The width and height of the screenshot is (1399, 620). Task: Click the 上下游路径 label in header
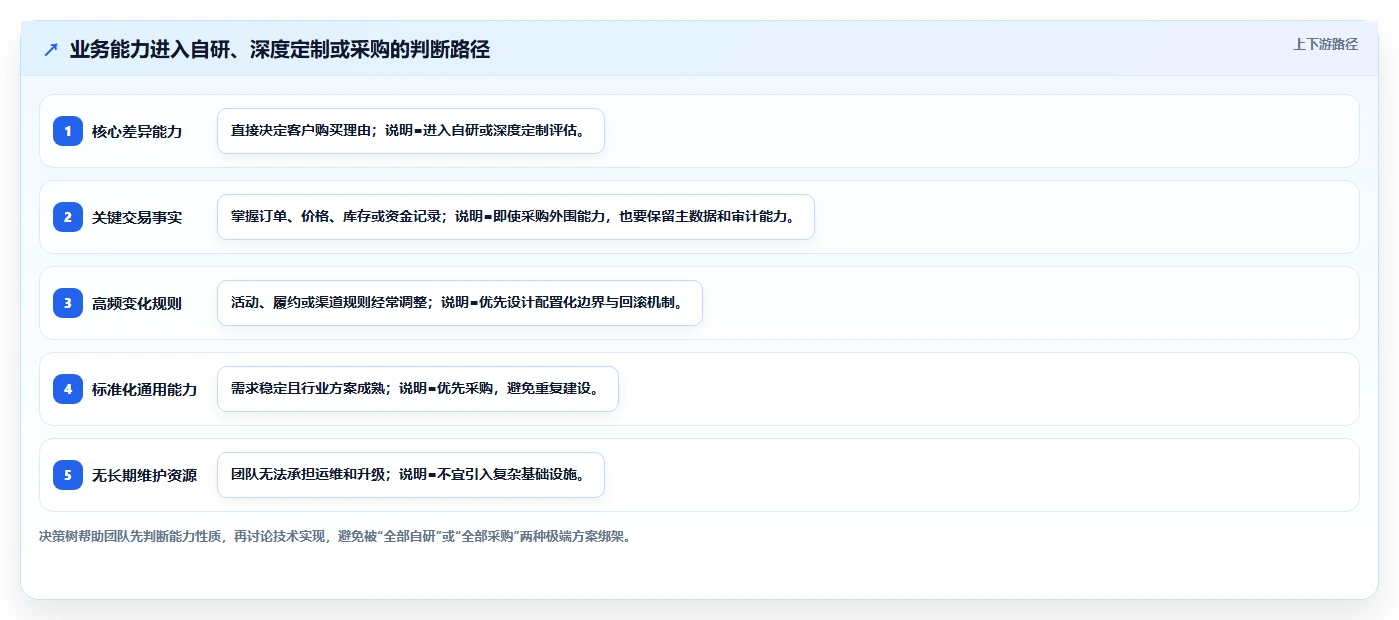click(x=1325, y=44)
